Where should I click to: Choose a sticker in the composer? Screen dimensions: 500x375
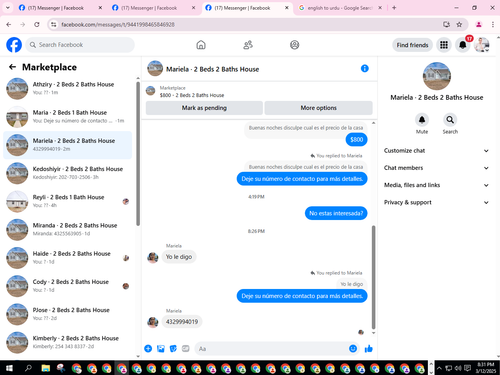tap(173, 349)
